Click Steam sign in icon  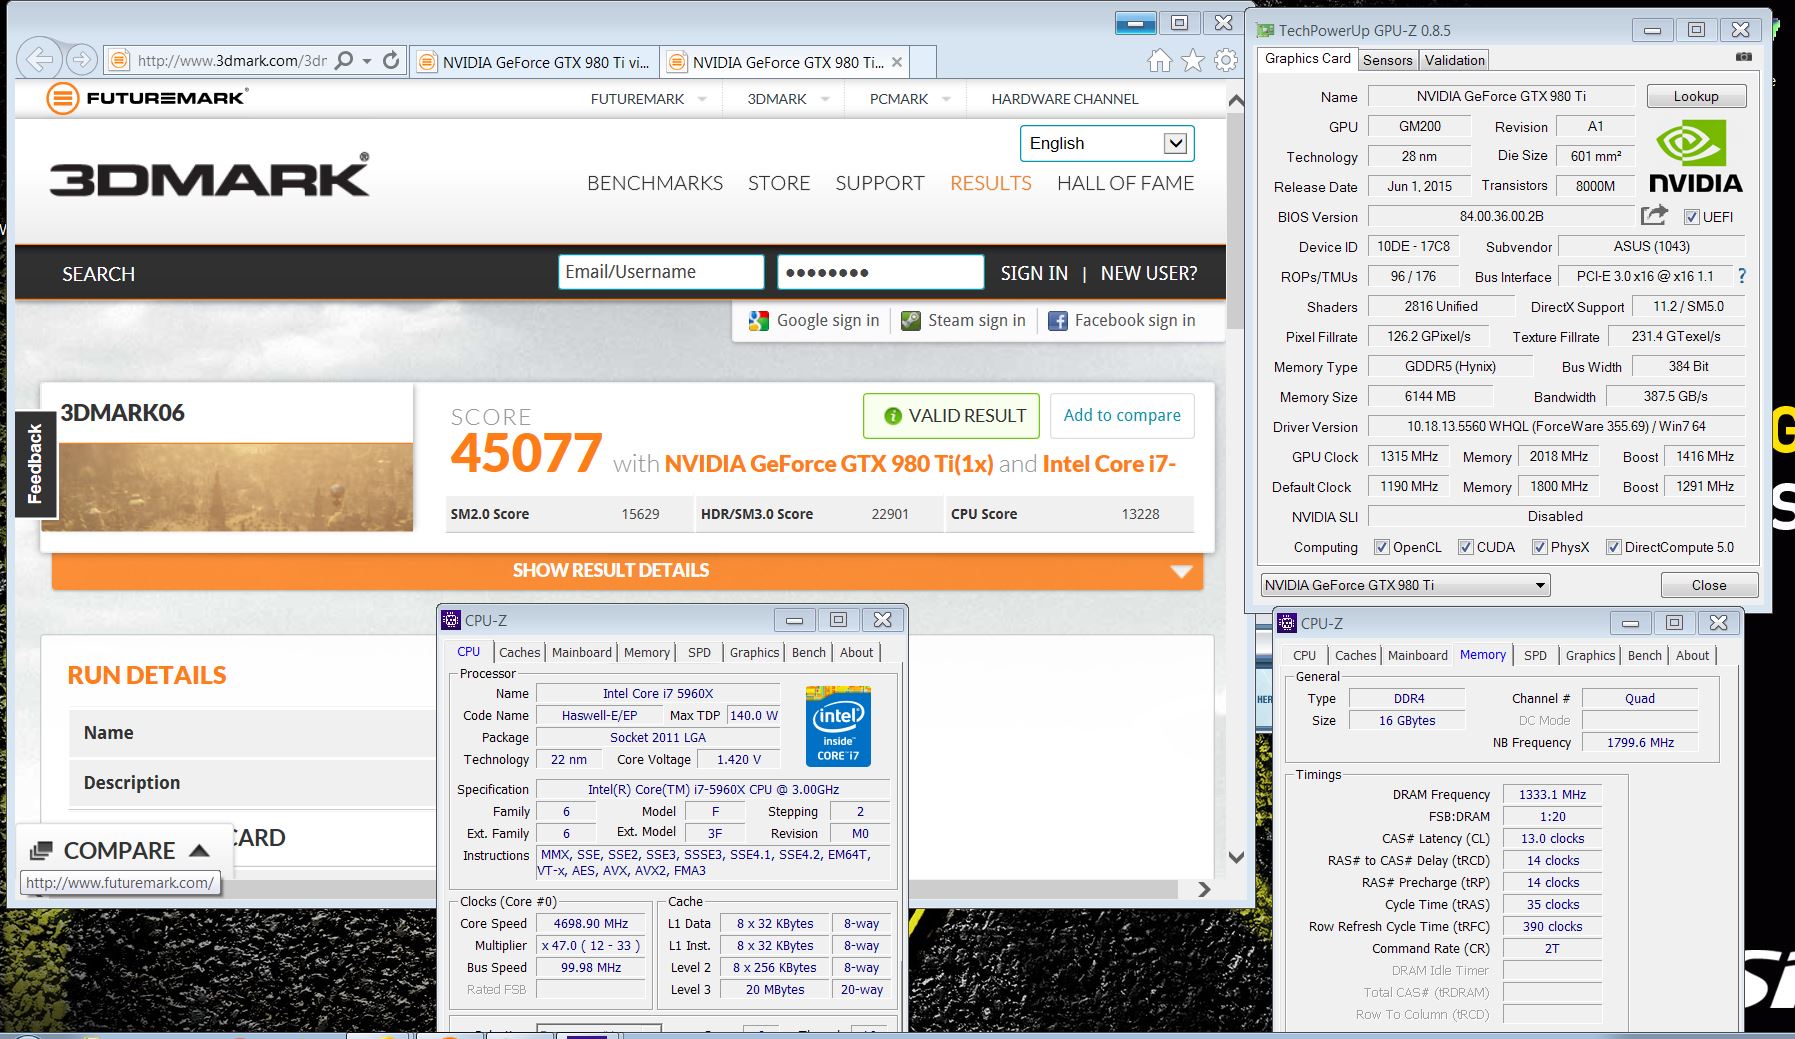tap(910, 321)
